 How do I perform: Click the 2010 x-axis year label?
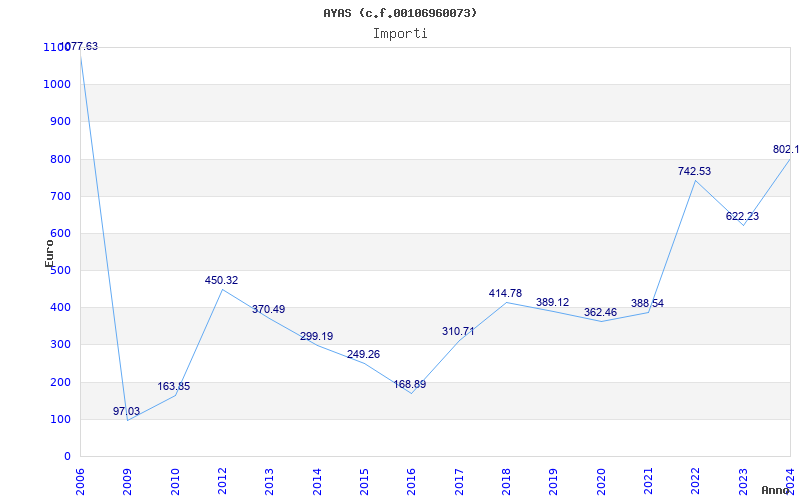(174, 482)
